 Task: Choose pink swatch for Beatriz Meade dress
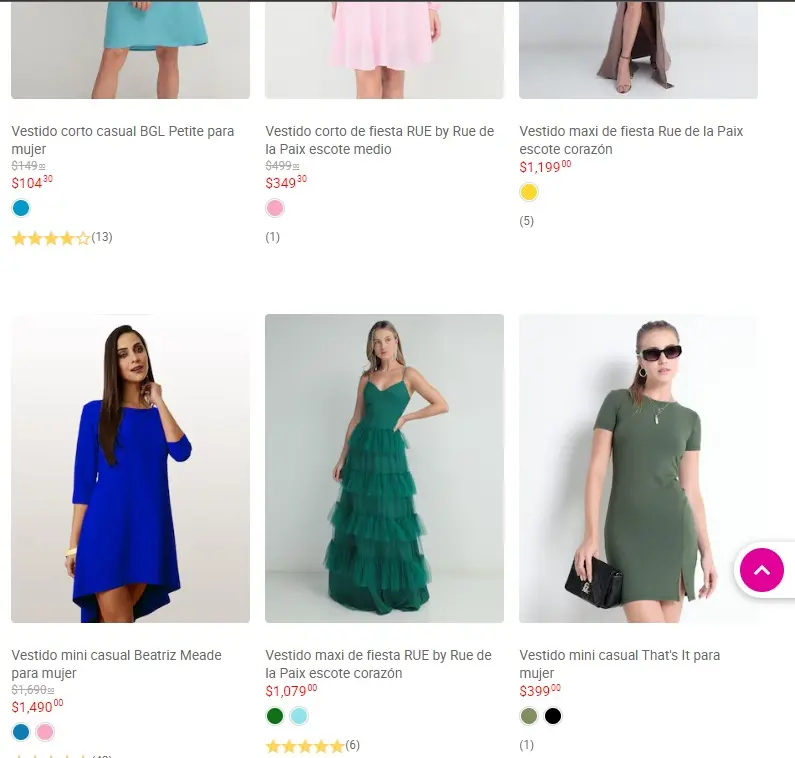click(x=45, y=732)
